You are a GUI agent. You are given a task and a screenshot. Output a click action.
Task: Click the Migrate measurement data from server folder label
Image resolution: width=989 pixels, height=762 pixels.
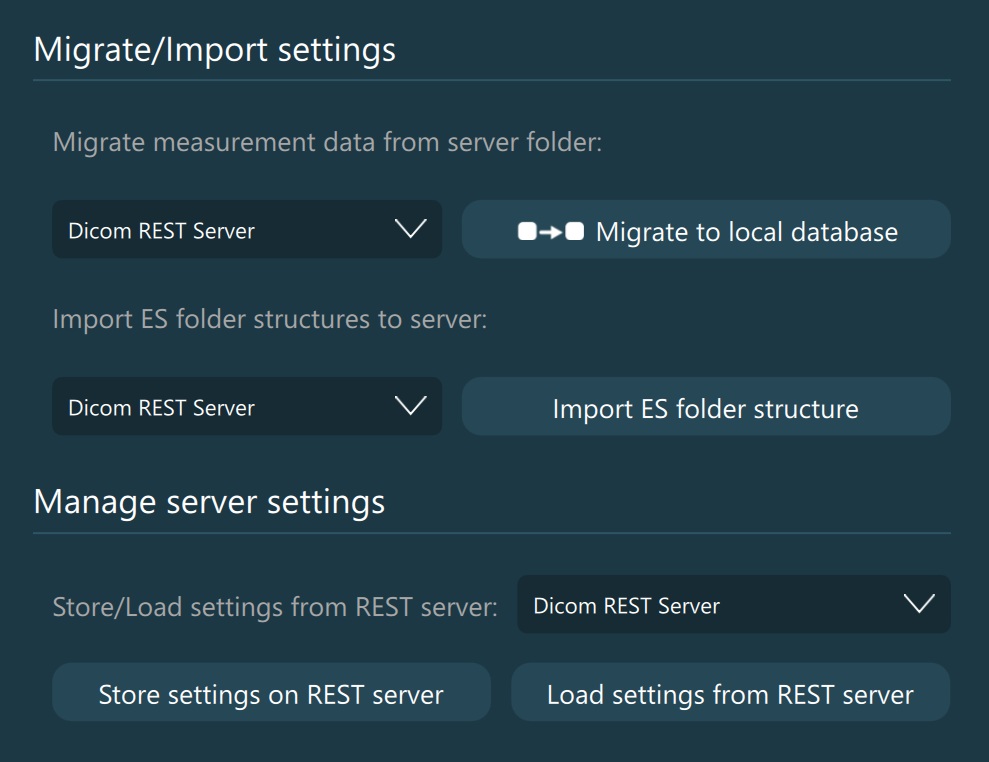pyautogui.click(x=327, y=142)
